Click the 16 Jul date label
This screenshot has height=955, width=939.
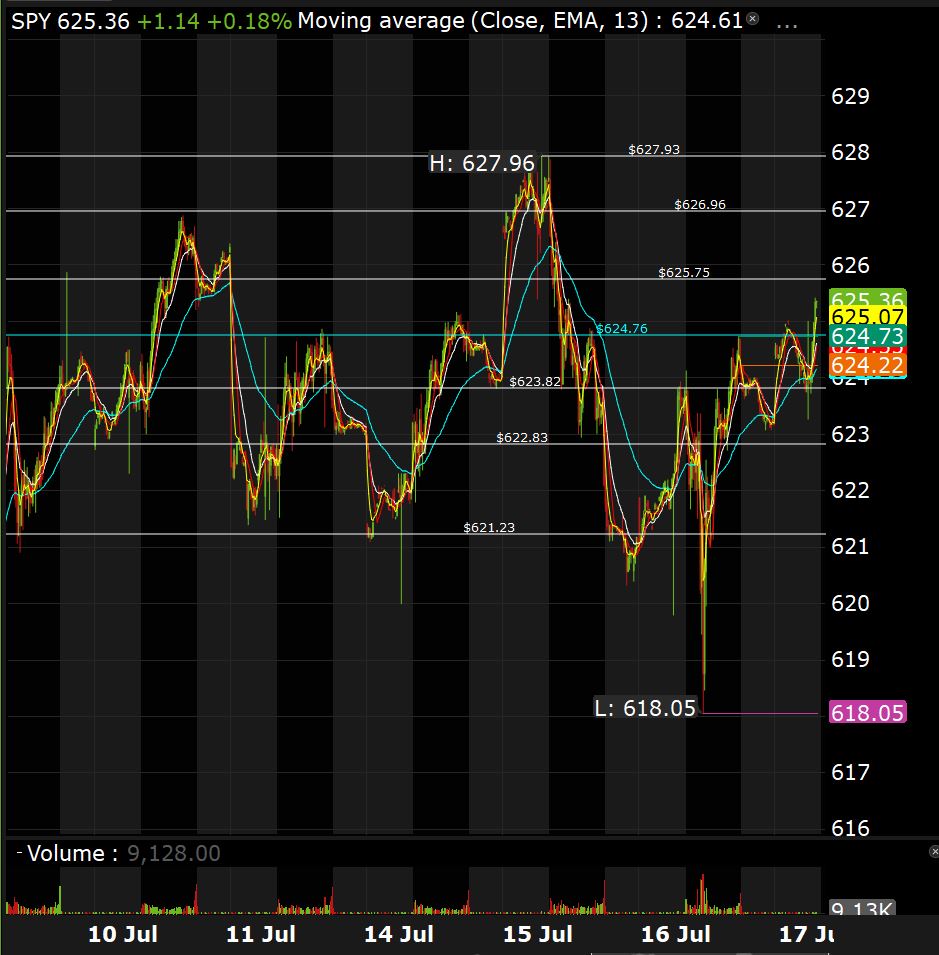676,934
